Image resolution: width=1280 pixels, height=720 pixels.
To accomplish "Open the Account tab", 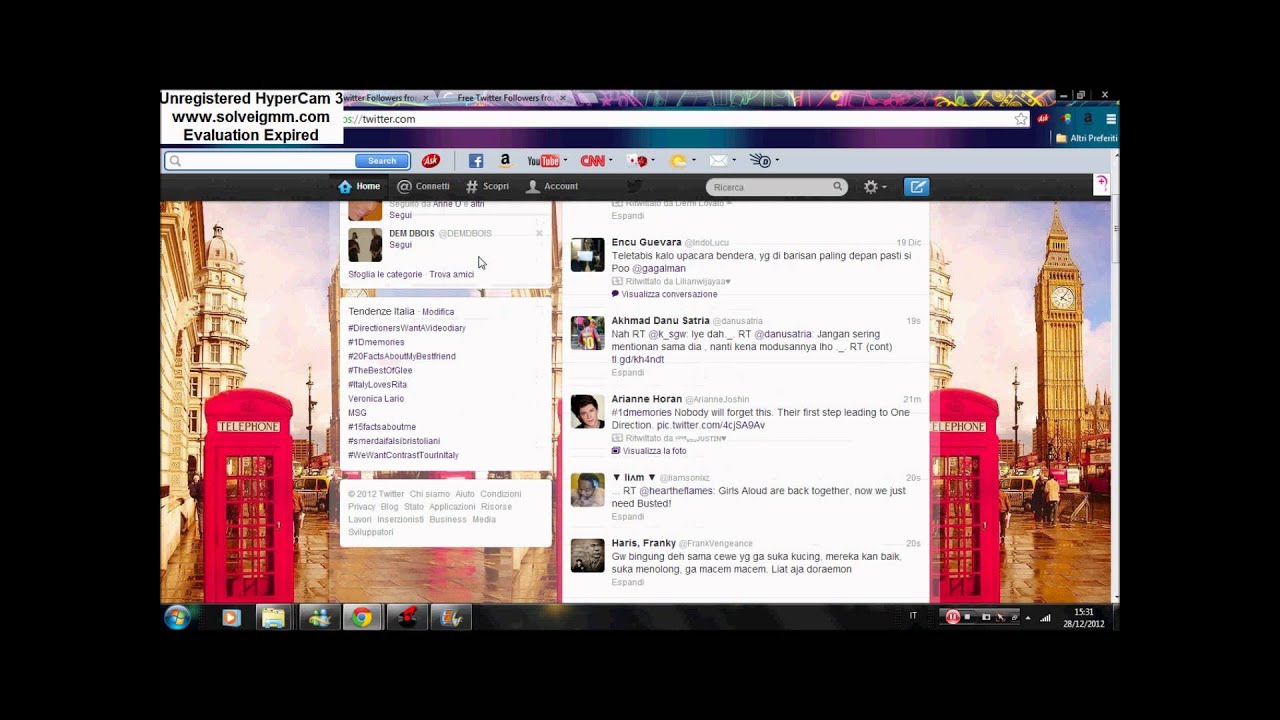I will pos(552,186).
